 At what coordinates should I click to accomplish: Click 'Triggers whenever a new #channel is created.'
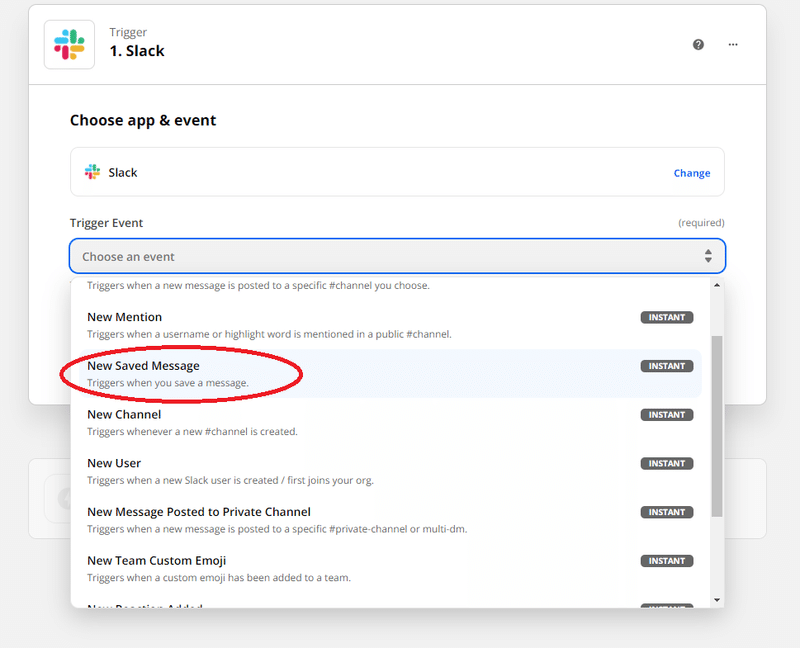[x=192, y=432]
